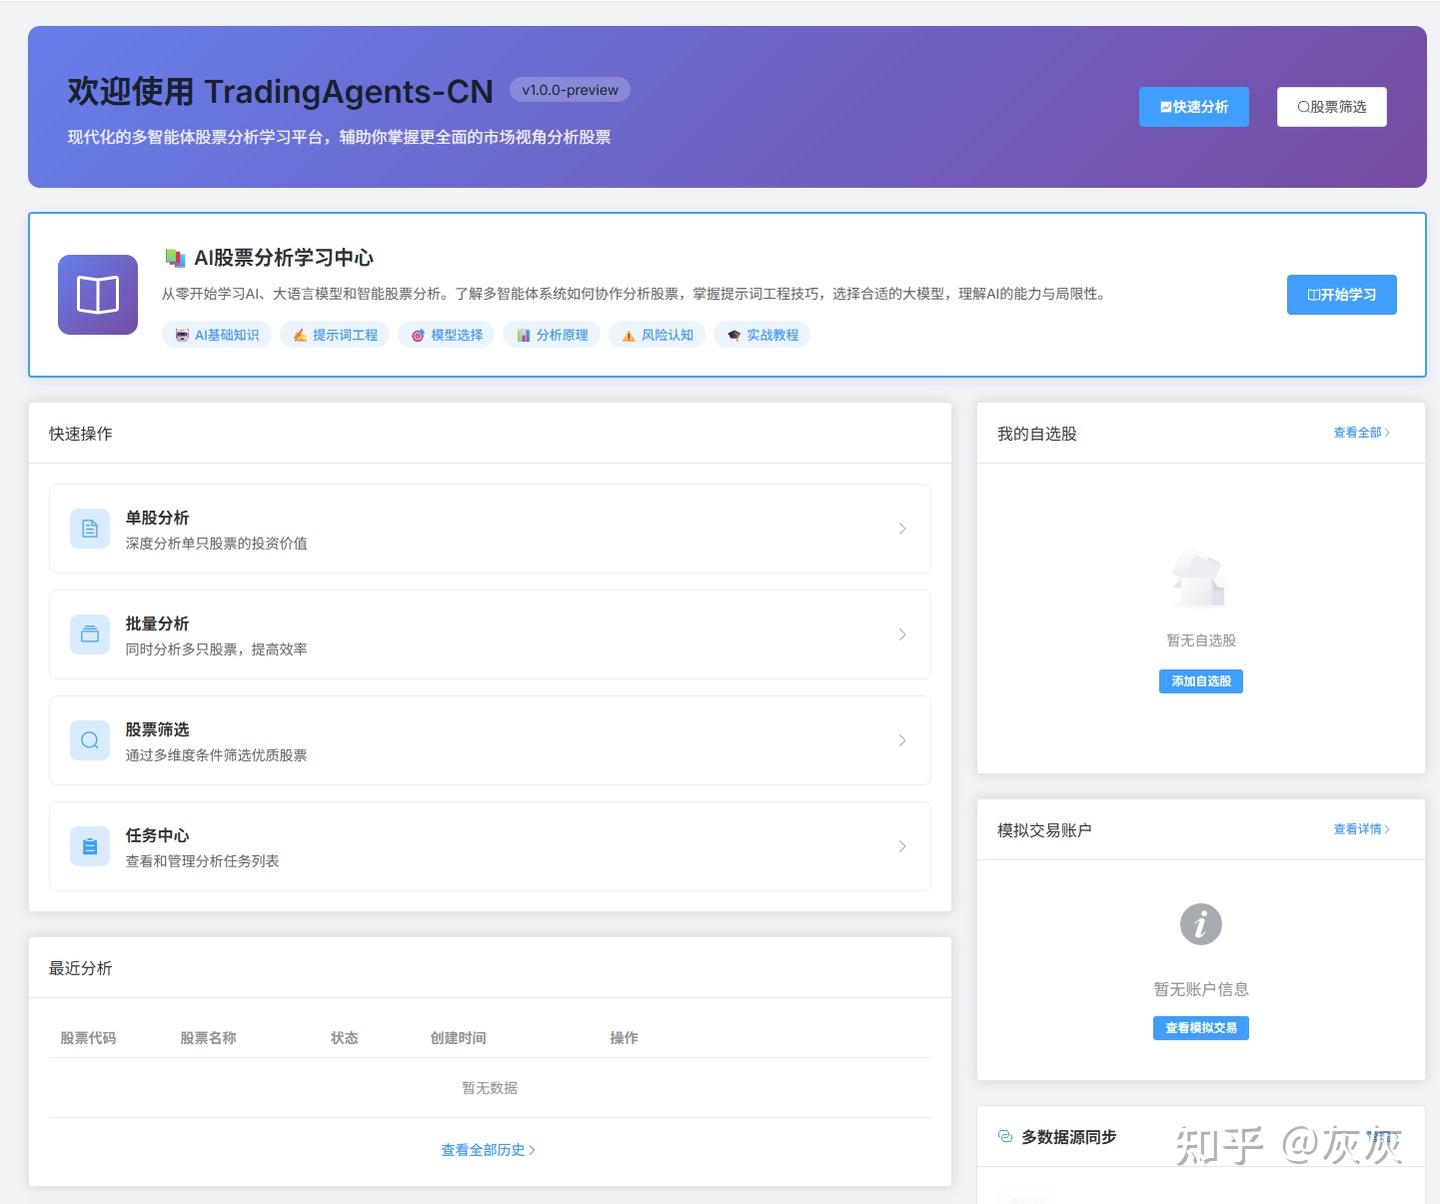Click the 多数据源同步 link sync icon
This screenshot has width=1440, height=1204.
pyautogui.click(x=1004, y=1136)
